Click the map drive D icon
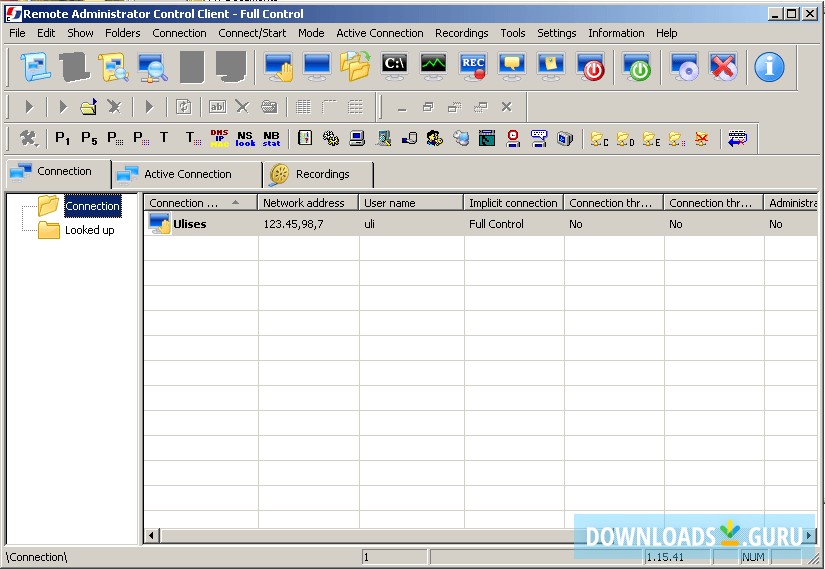825x569 pixels. pyautogui.click(x=625, y=139)
